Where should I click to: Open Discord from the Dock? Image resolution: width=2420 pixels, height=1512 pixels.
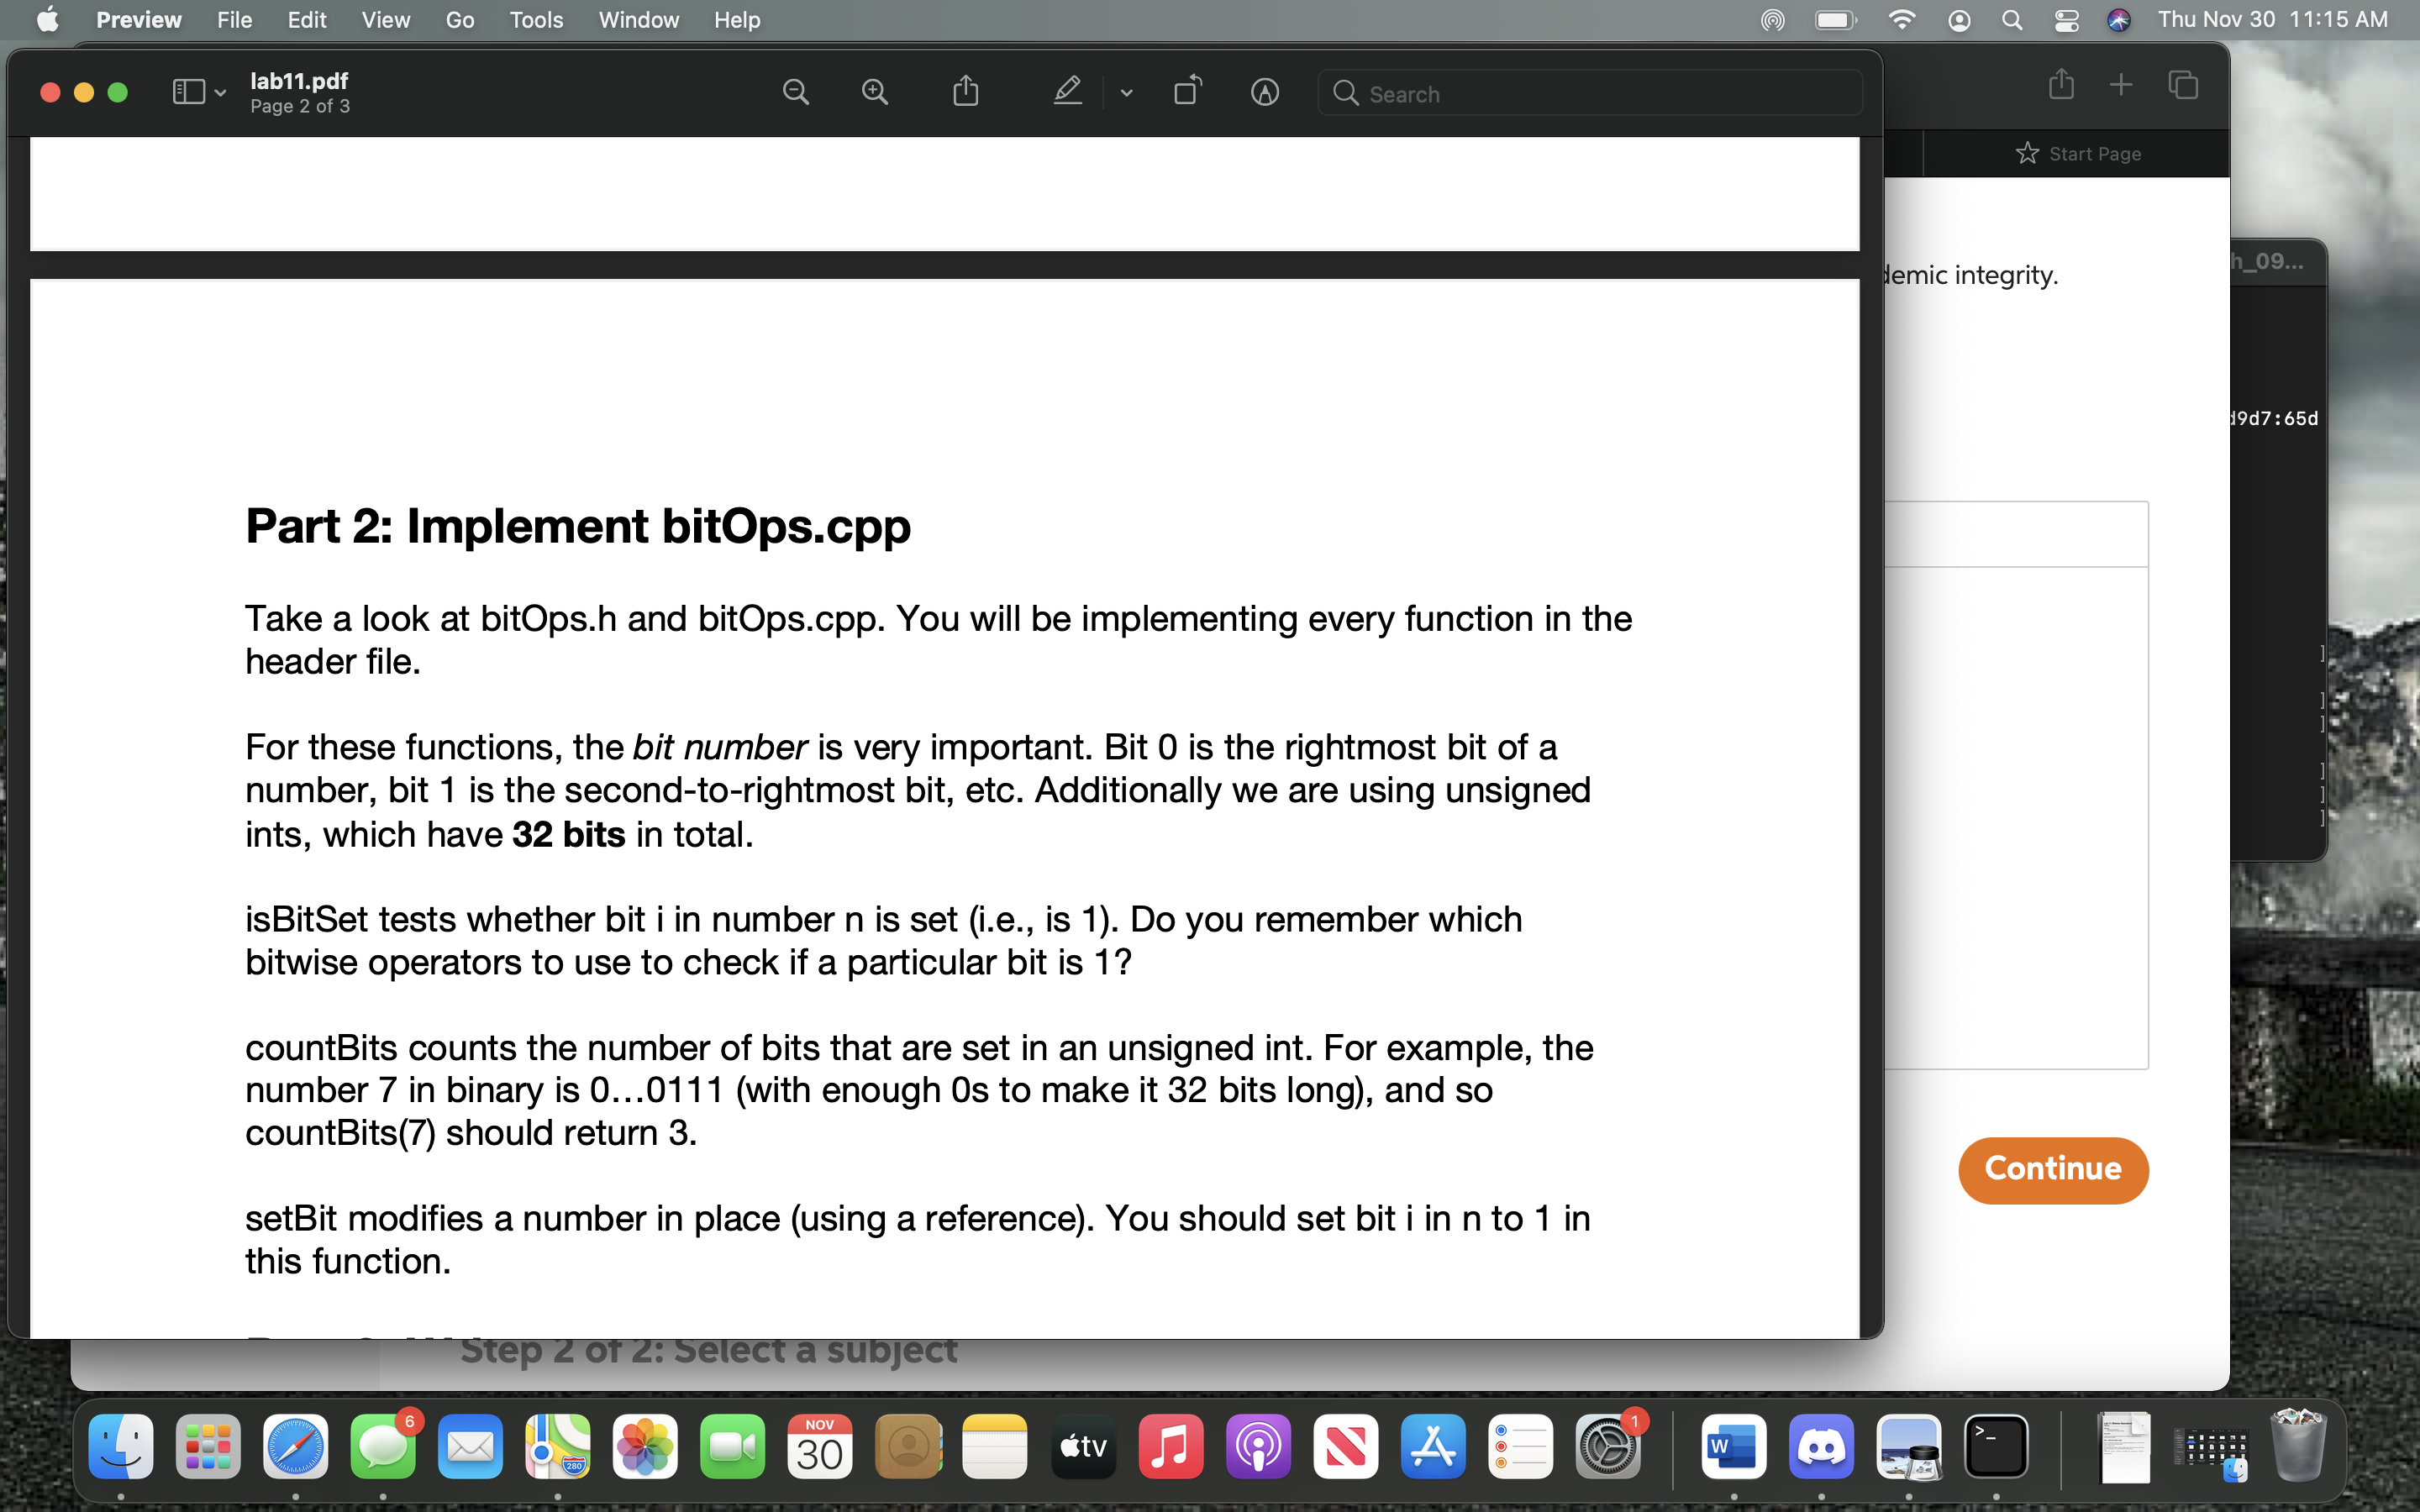(x=1821, y=1446)
